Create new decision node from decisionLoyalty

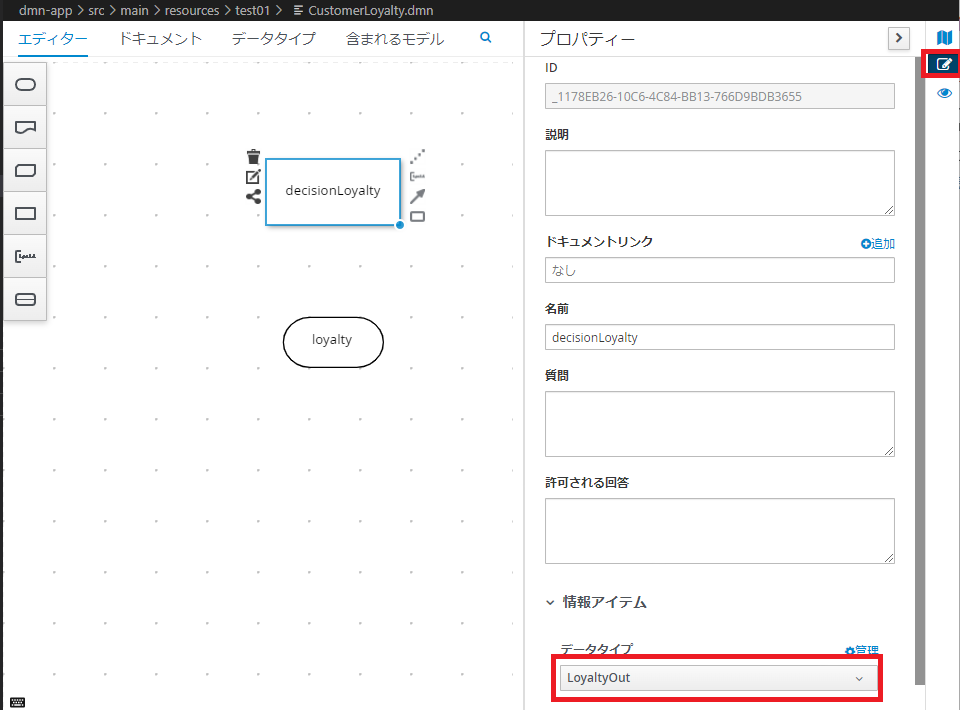click(418, 217)
